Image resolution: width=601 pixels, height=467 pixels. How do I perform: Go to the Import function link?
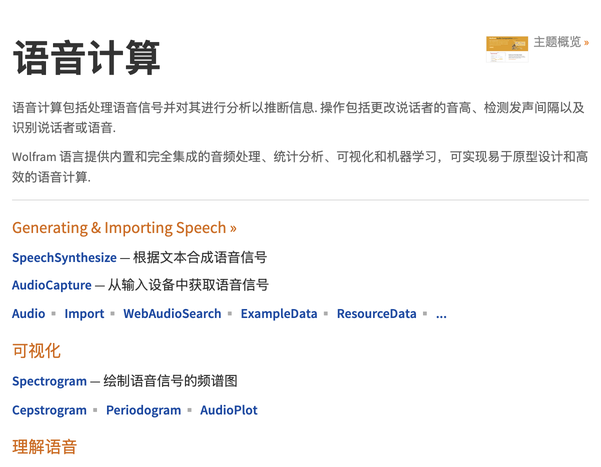(x=84, y=314)
